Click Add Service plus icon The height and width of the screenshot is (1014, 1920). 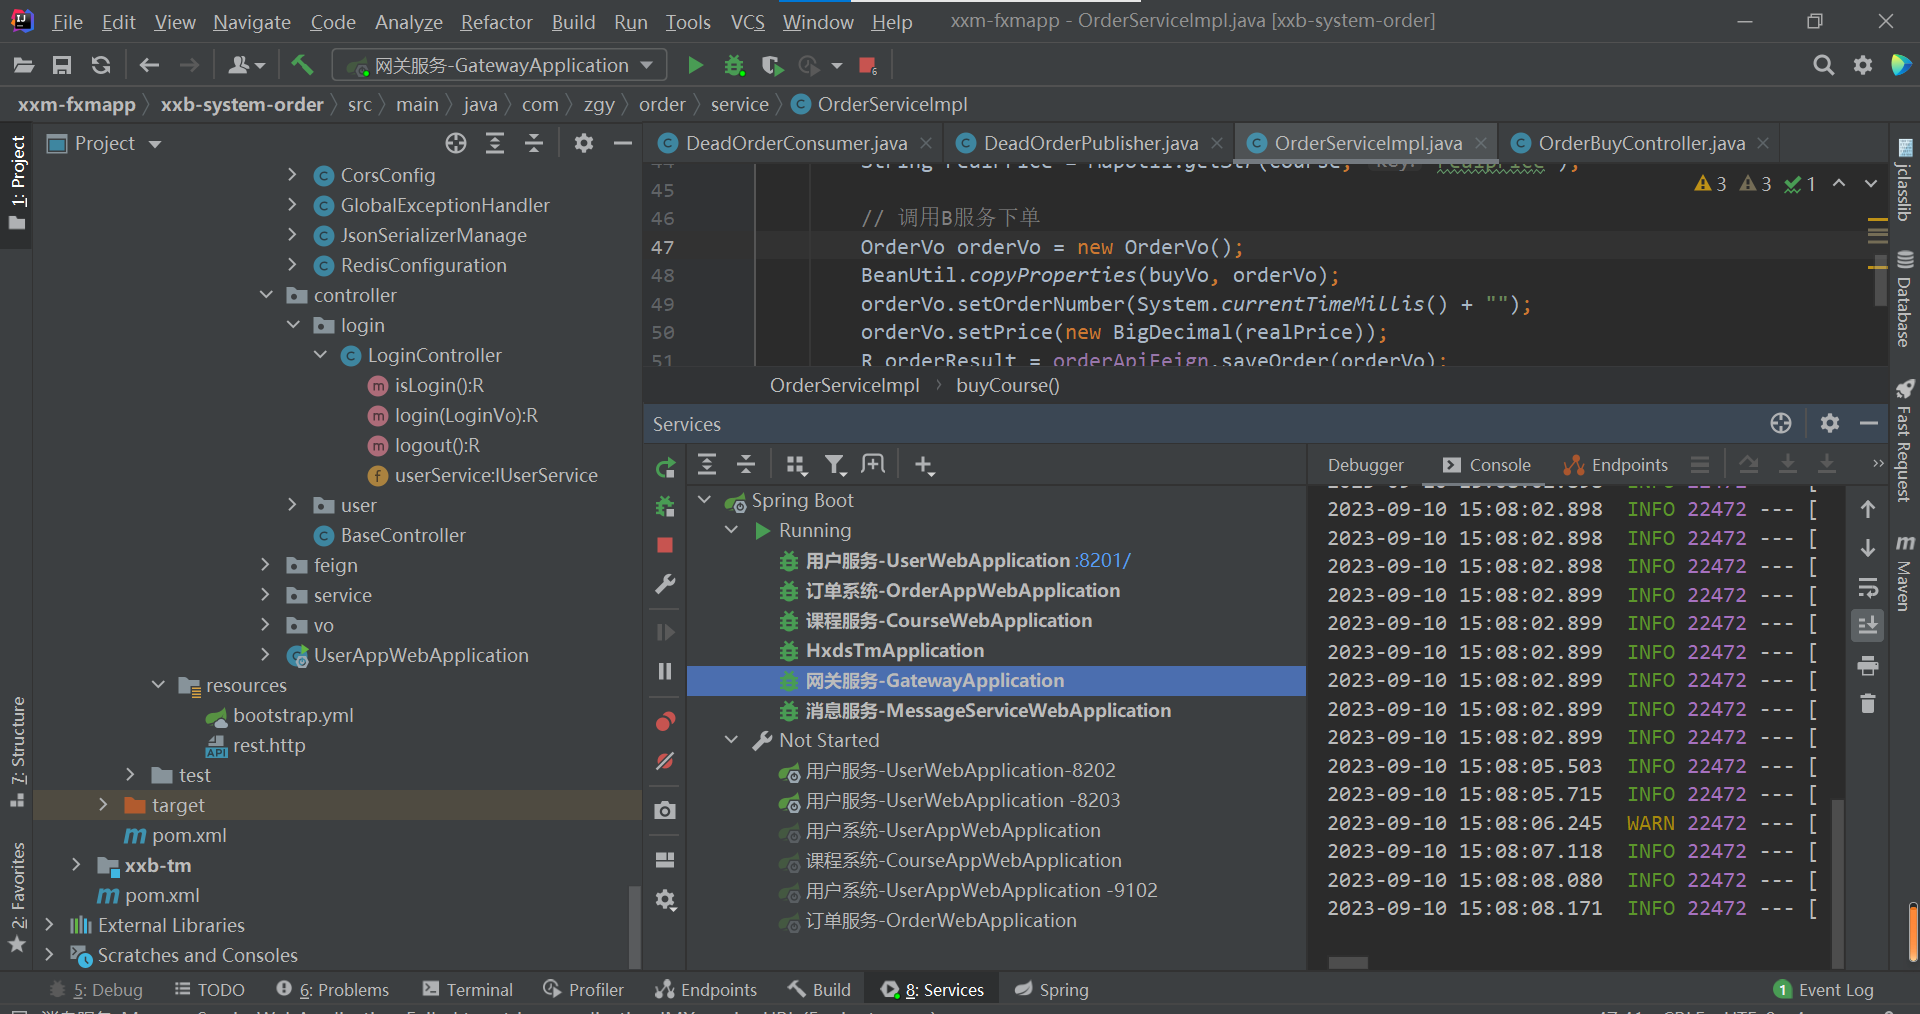(x=924, y=465)
